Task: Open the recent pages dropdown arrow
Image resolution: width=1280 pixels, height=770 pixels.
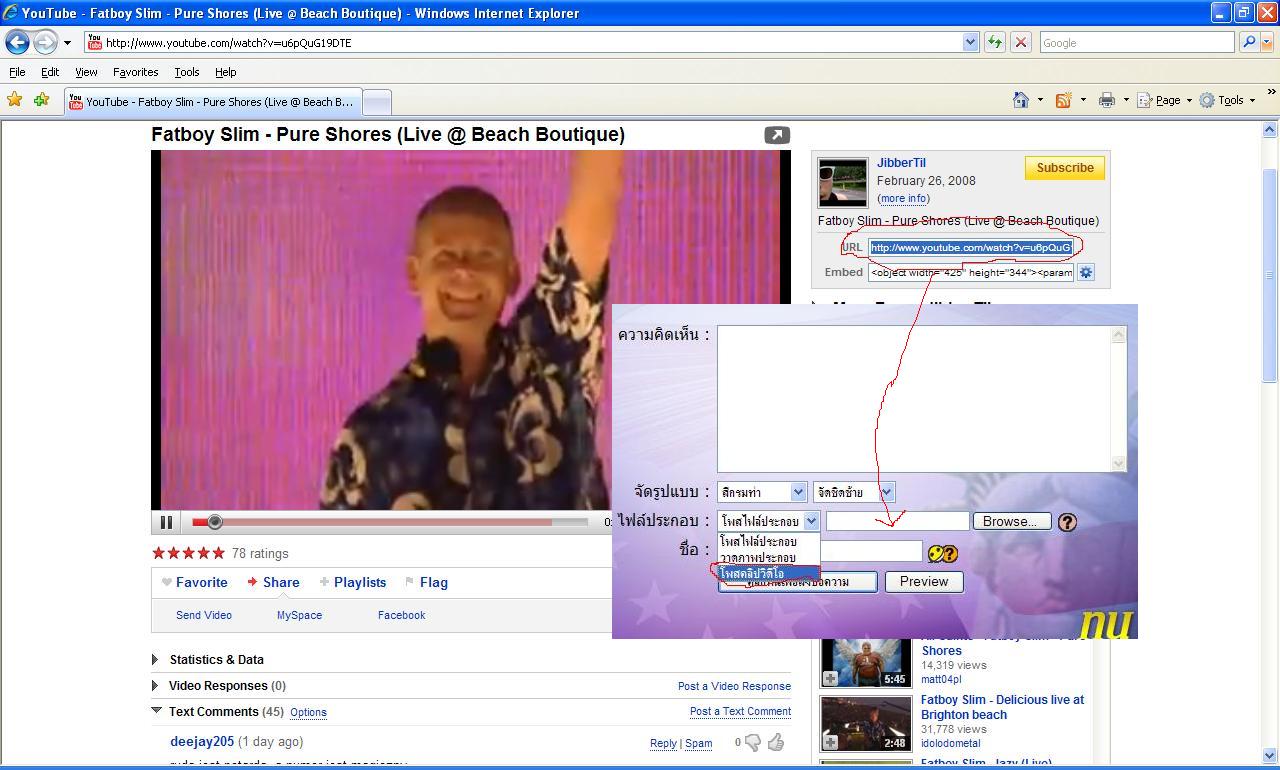Action: point(67,43)
